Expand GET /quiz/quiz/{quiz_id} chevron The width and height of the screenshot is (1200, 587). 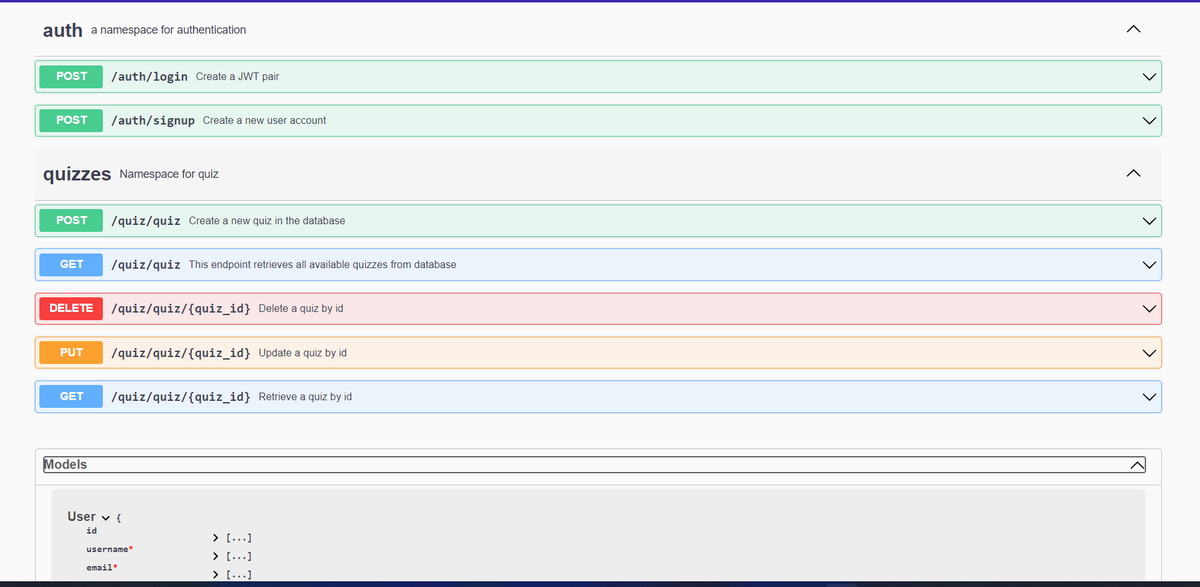tap(1149, 396)
